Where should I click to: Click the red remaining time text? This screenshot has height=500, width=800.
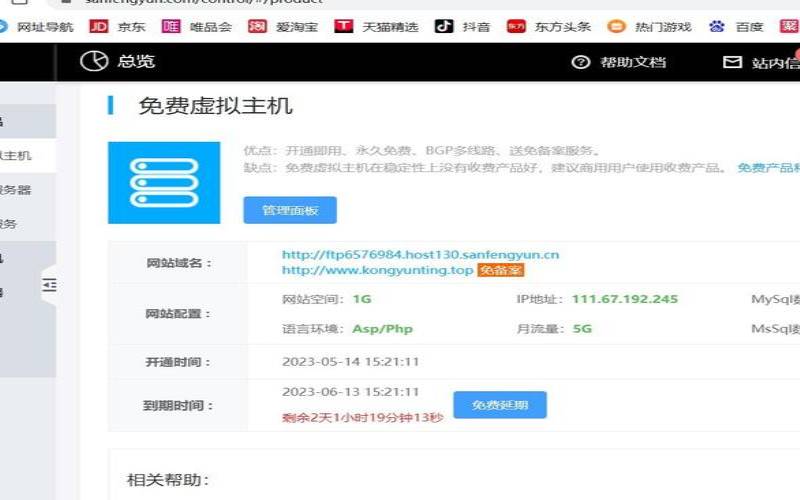[x=363, y=417]
